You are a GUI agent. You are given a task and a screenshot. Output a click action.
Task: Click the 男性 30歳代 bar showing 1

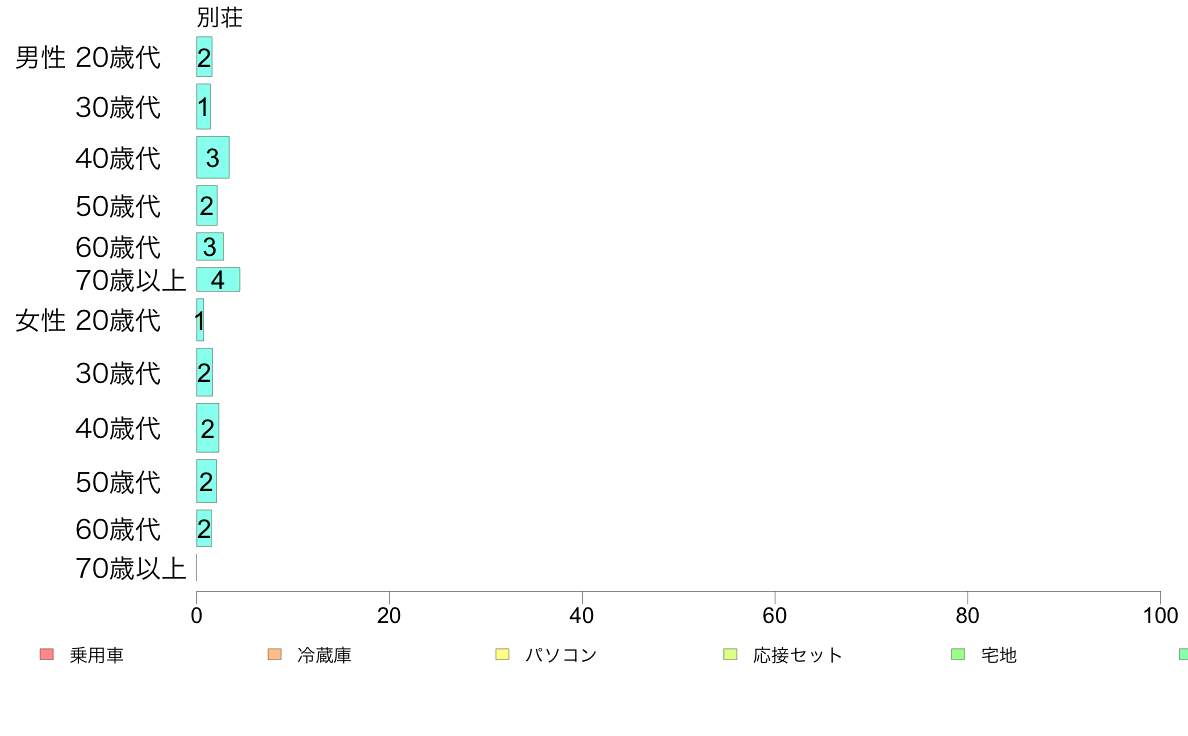tap(204, 107)
